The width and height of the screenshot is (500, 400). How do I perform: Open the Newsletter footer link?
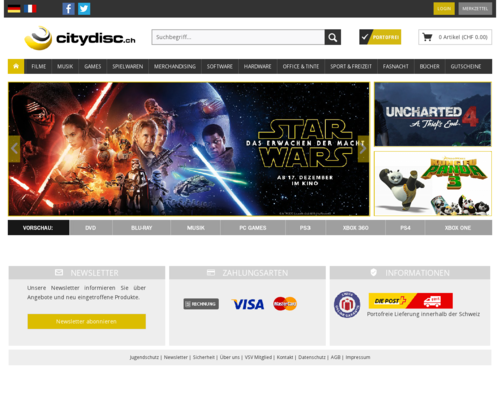click(176, 357)
